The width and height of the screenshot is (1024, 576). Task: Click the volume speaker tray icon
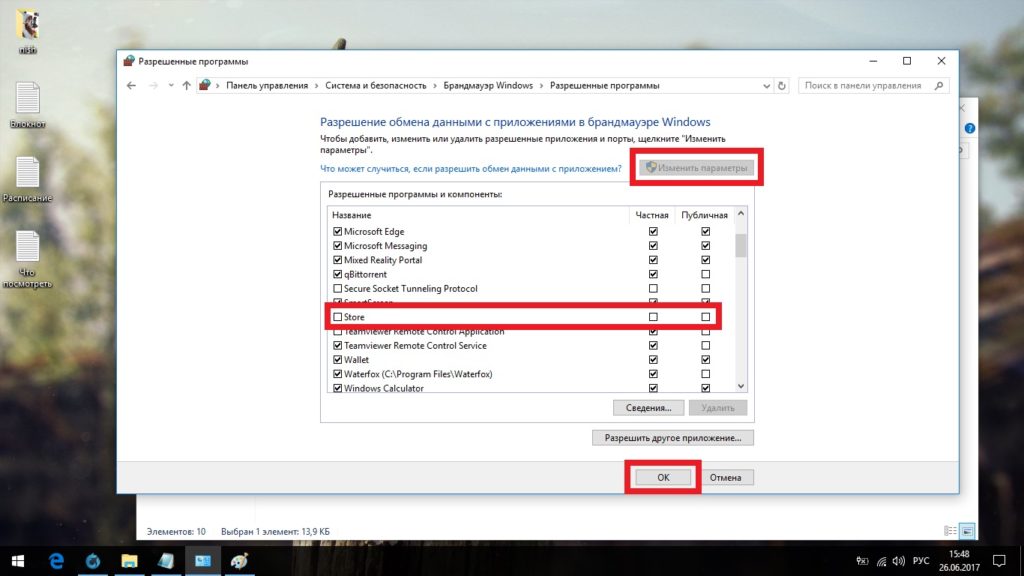click(x=899, y=561)
